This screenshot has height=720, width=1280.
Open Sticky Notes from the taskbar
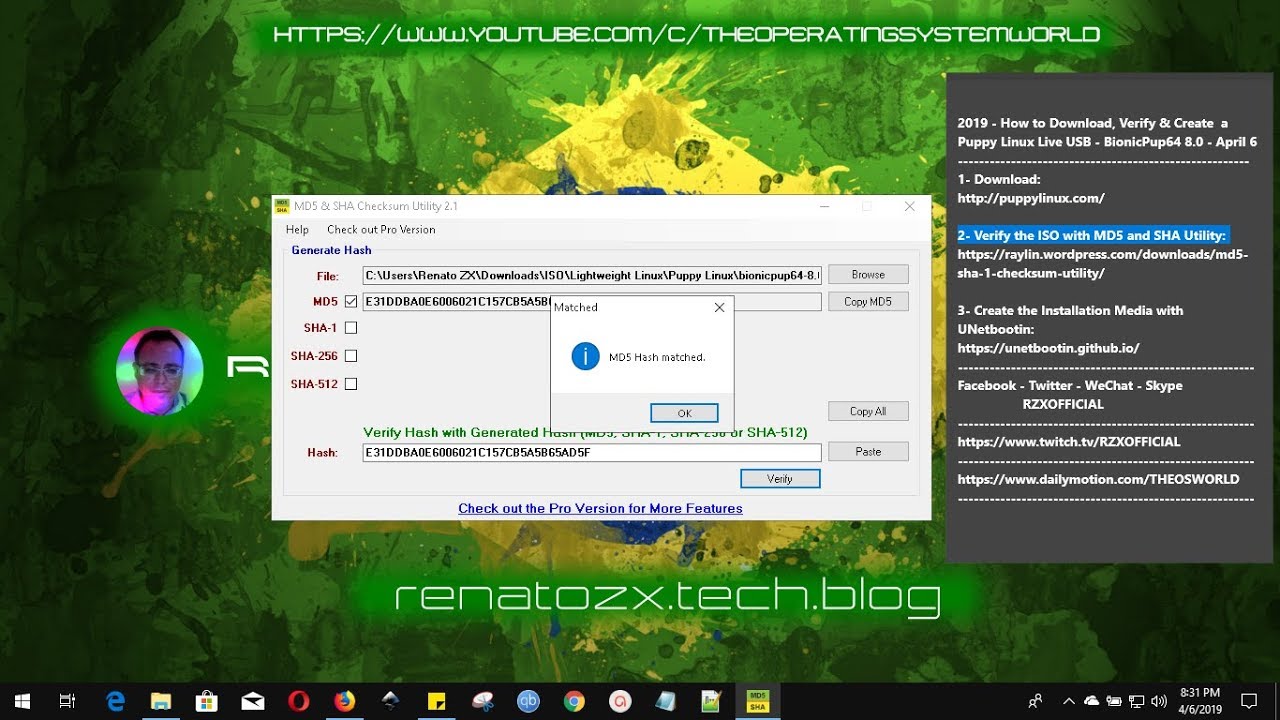point(437,701)
